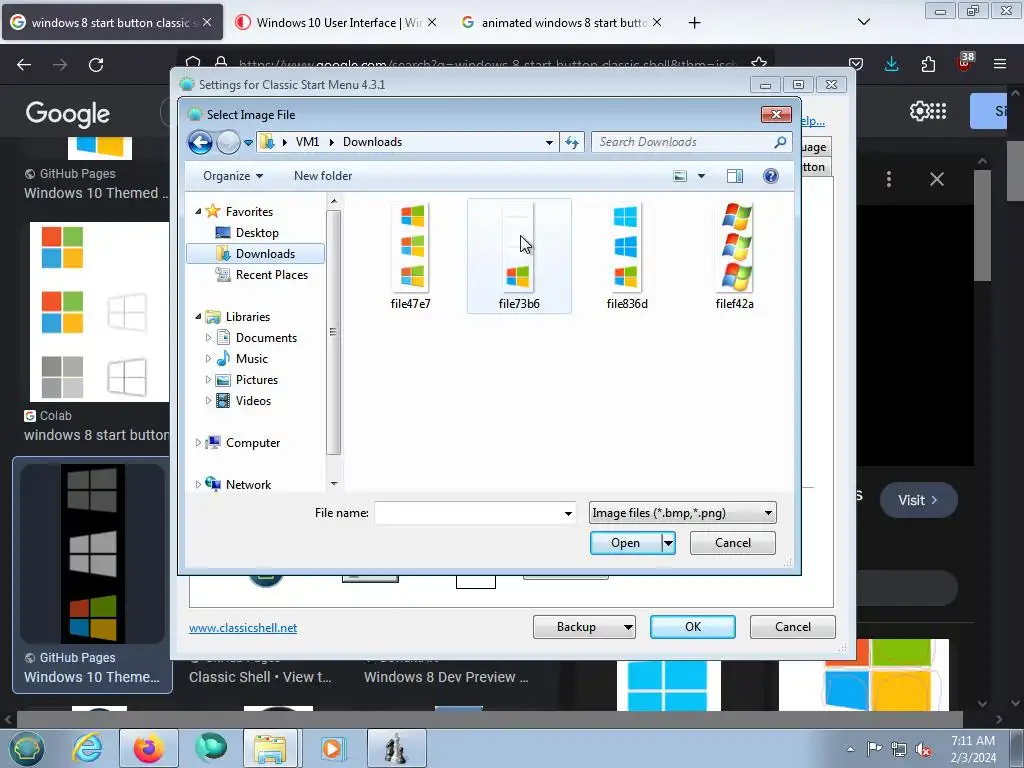
Task: Click the File name input field
Action: coord(475,513)
